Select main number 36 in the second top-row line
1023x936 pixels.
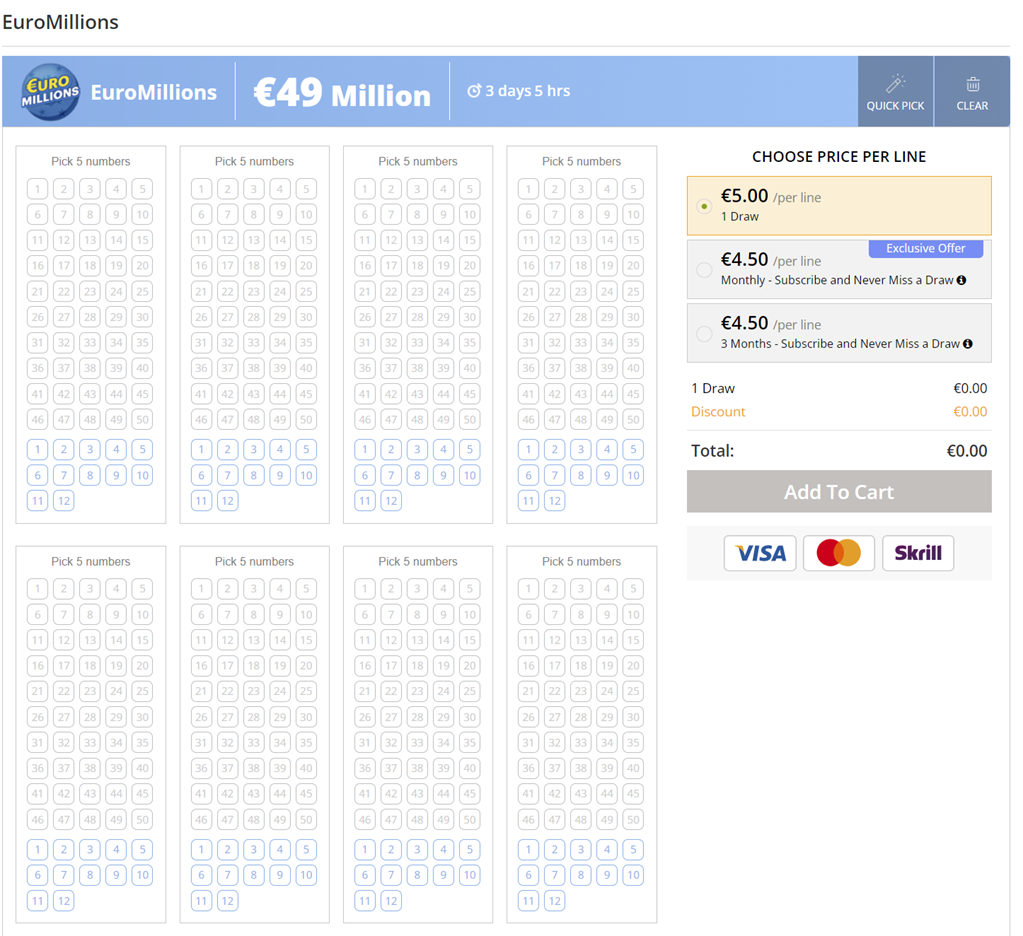[202, 368]
